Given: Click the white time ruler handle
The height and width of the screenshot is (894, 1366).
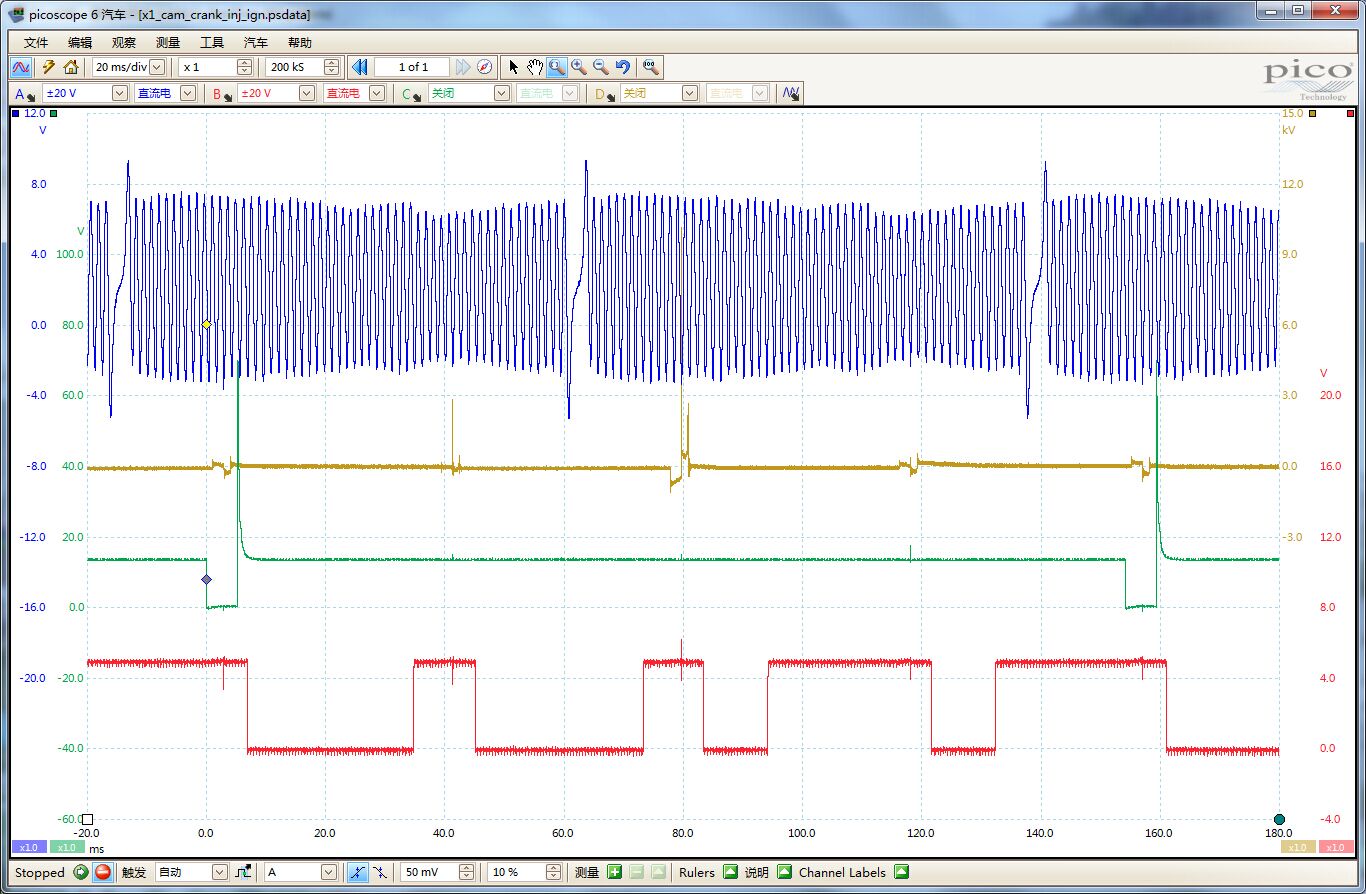Looking at the screenshot, I should click(87, 819).
